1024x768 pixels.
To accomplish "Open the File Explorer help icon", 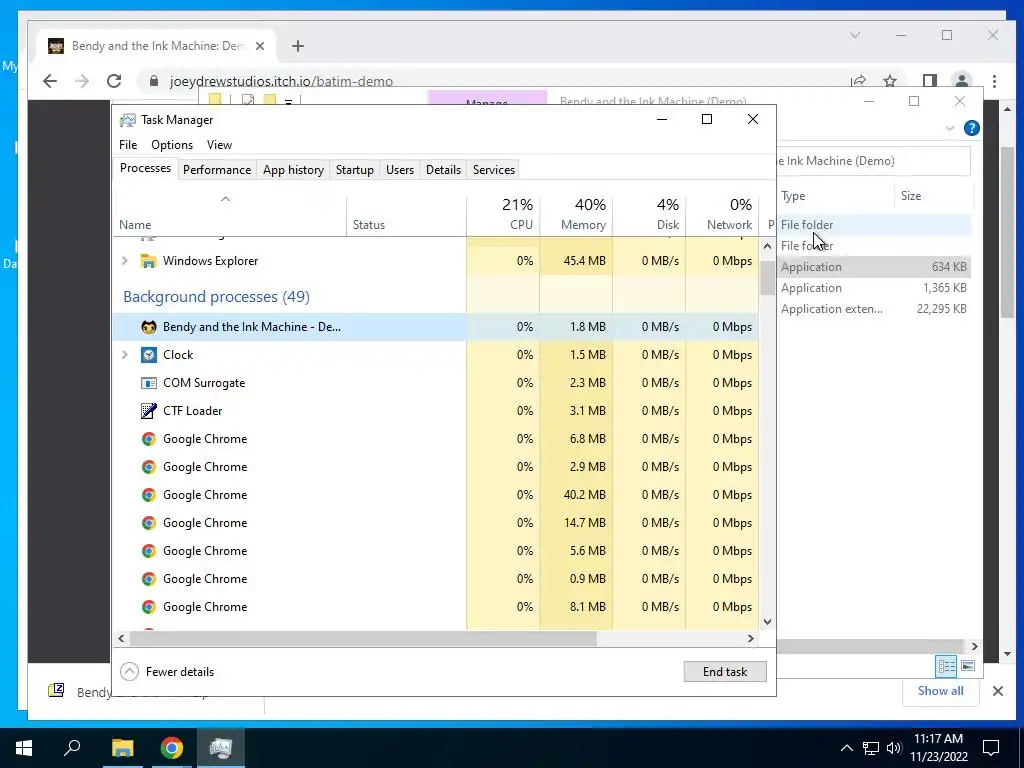I will pyautogui.click(x=972, y=128).
